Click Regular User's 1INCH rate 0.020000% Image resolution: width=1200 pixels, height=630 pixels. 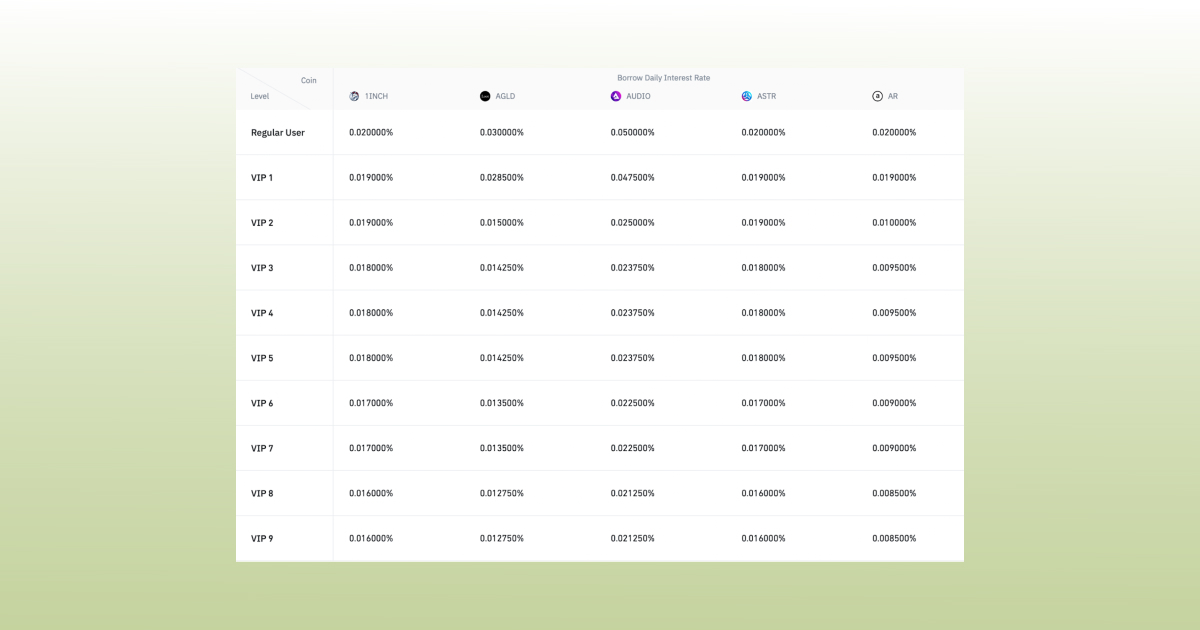click(369, 132)
